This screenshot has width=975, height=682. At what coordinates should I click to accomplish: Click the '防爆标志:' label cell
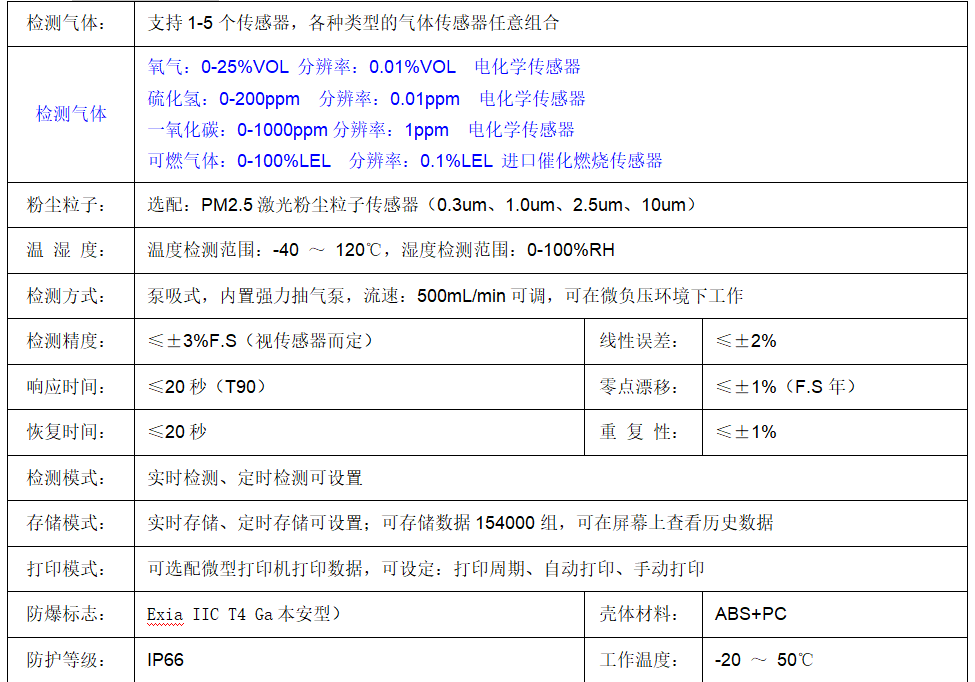(x=71, y=614)
